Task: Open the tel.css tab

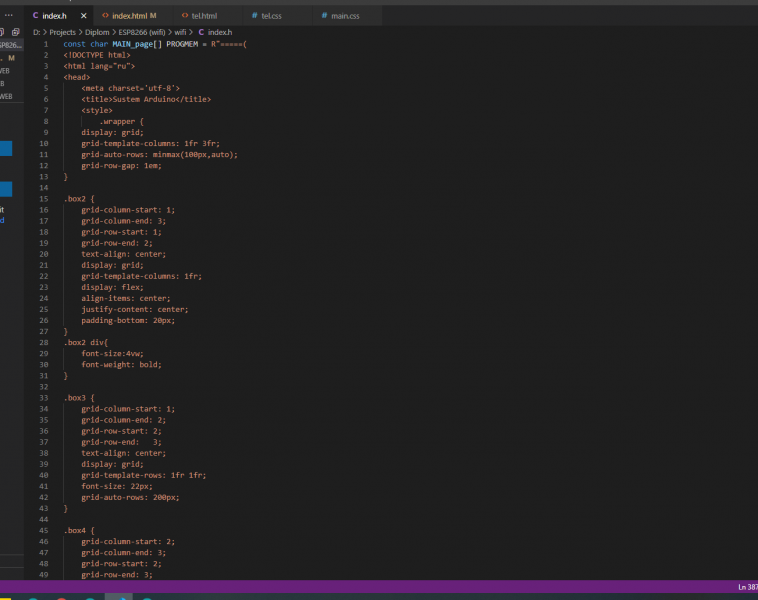Action: click(x=271, y=16)
